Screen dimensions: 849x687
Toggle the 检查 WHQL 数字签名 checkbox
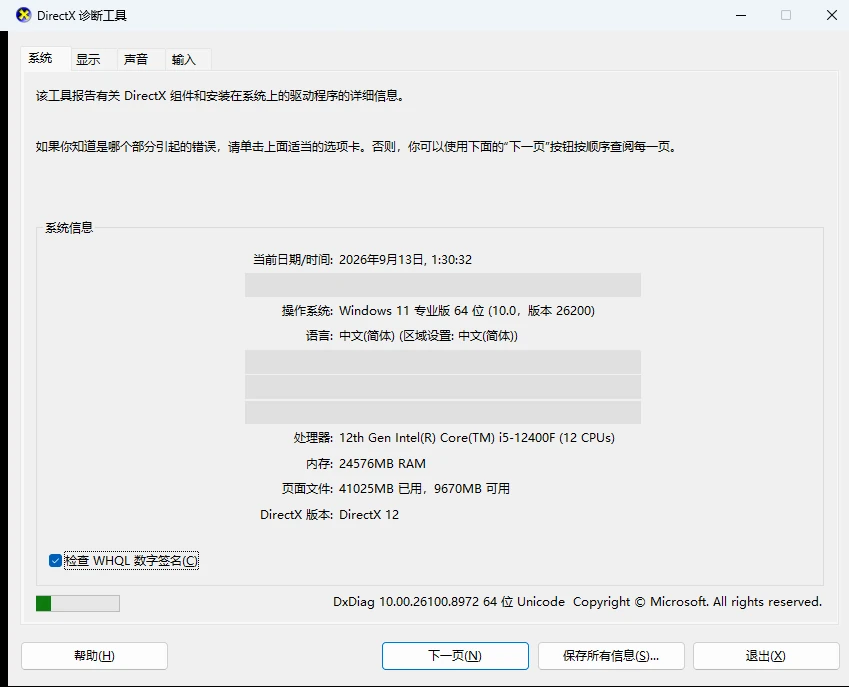pyautogui.click(x=55, y=560)
